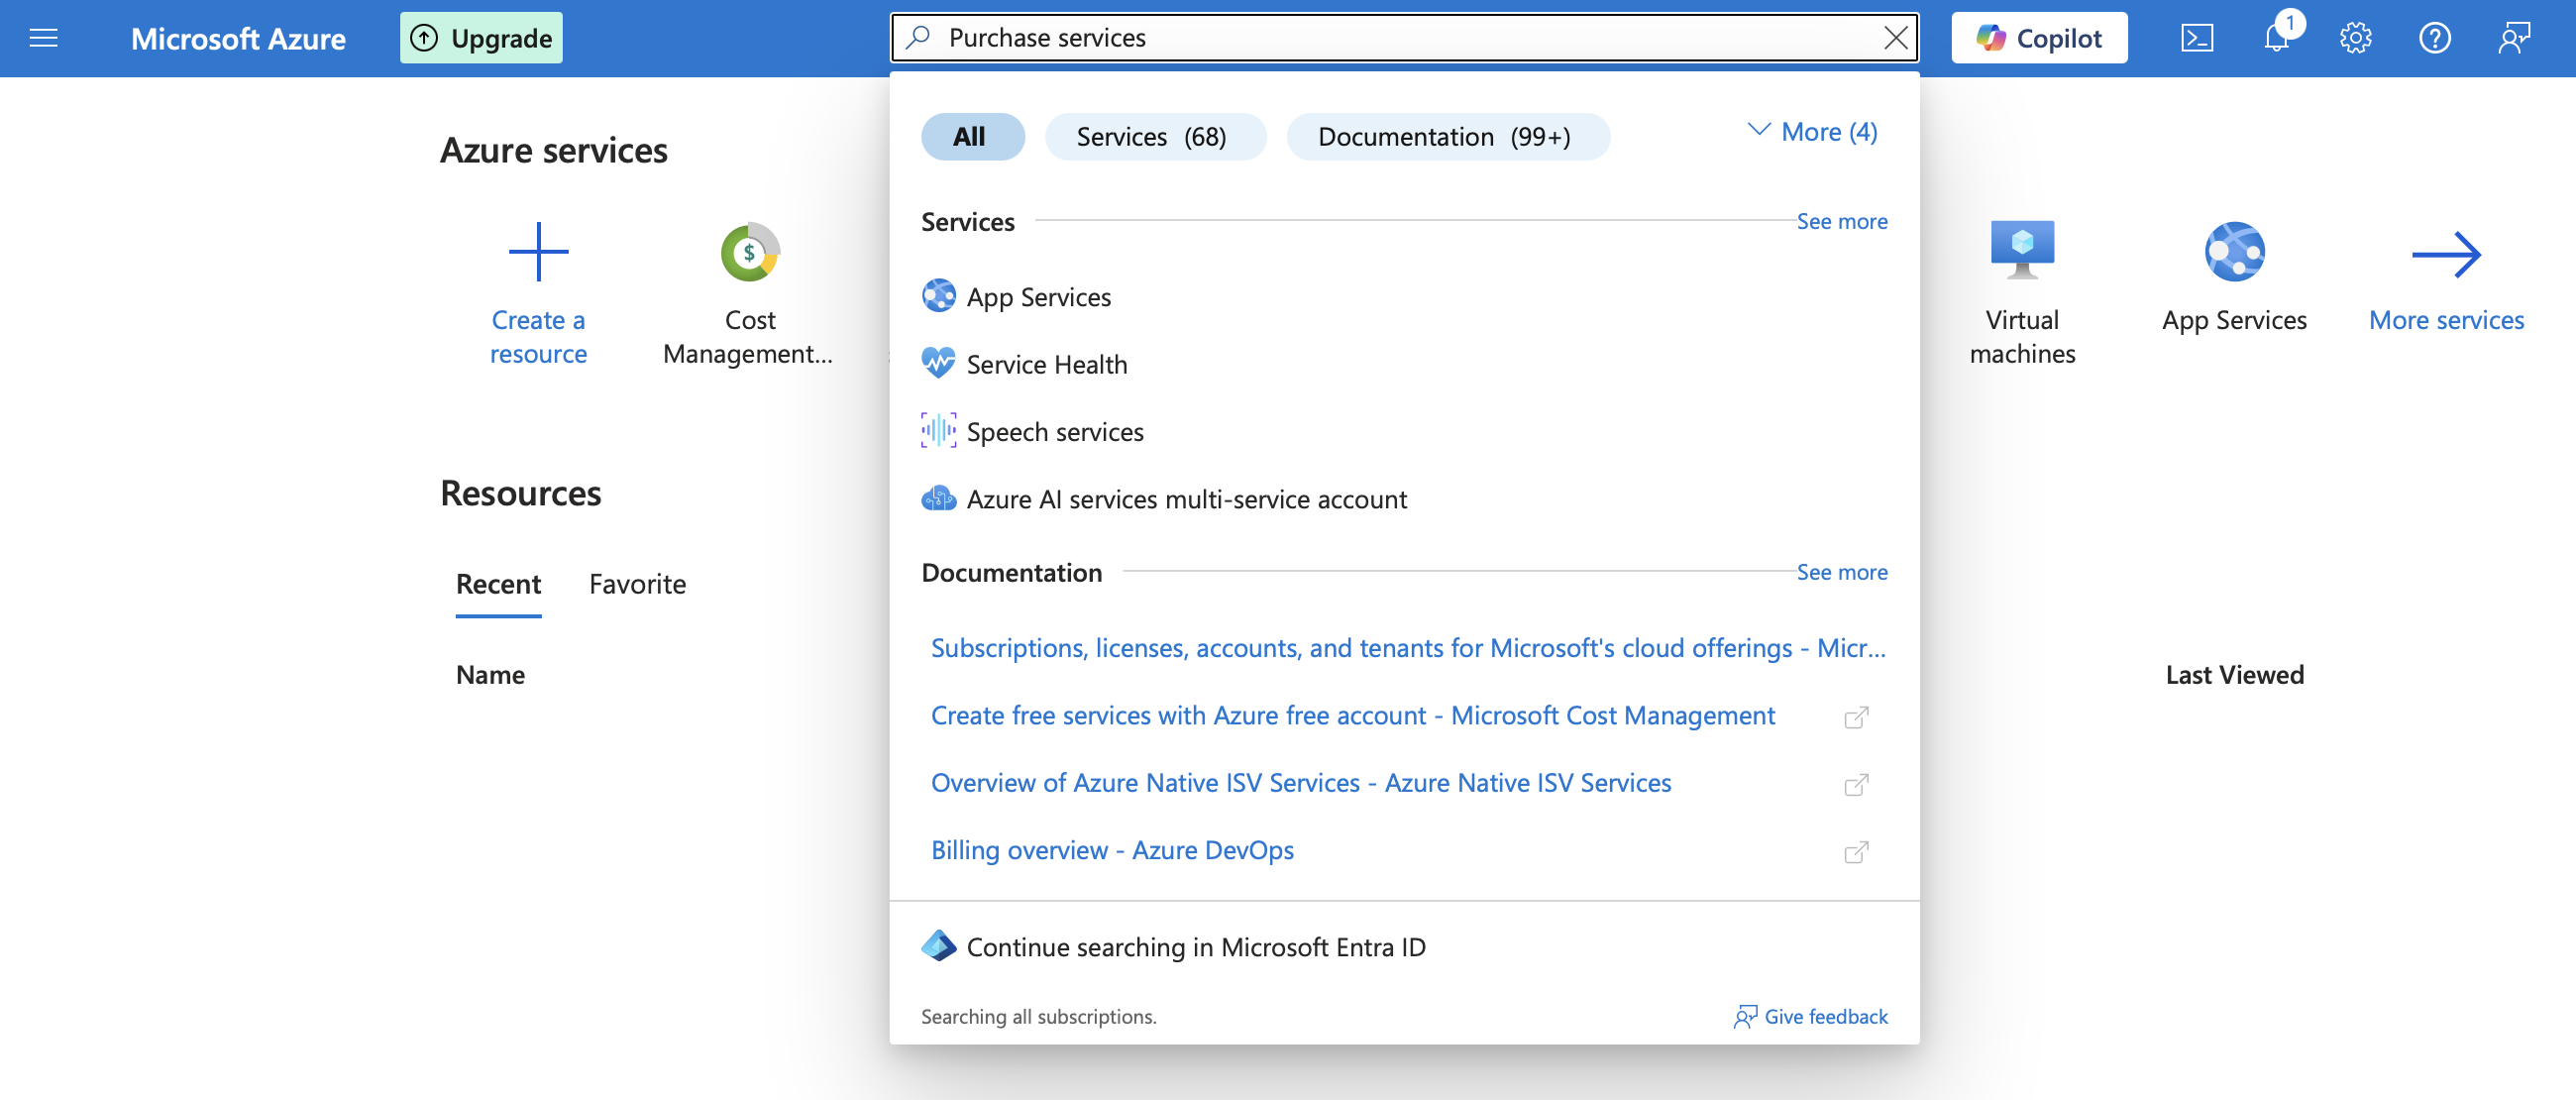2576x1100 pixels.
Task: Filter results by Services (68)
Action: tap(1155, 136)
